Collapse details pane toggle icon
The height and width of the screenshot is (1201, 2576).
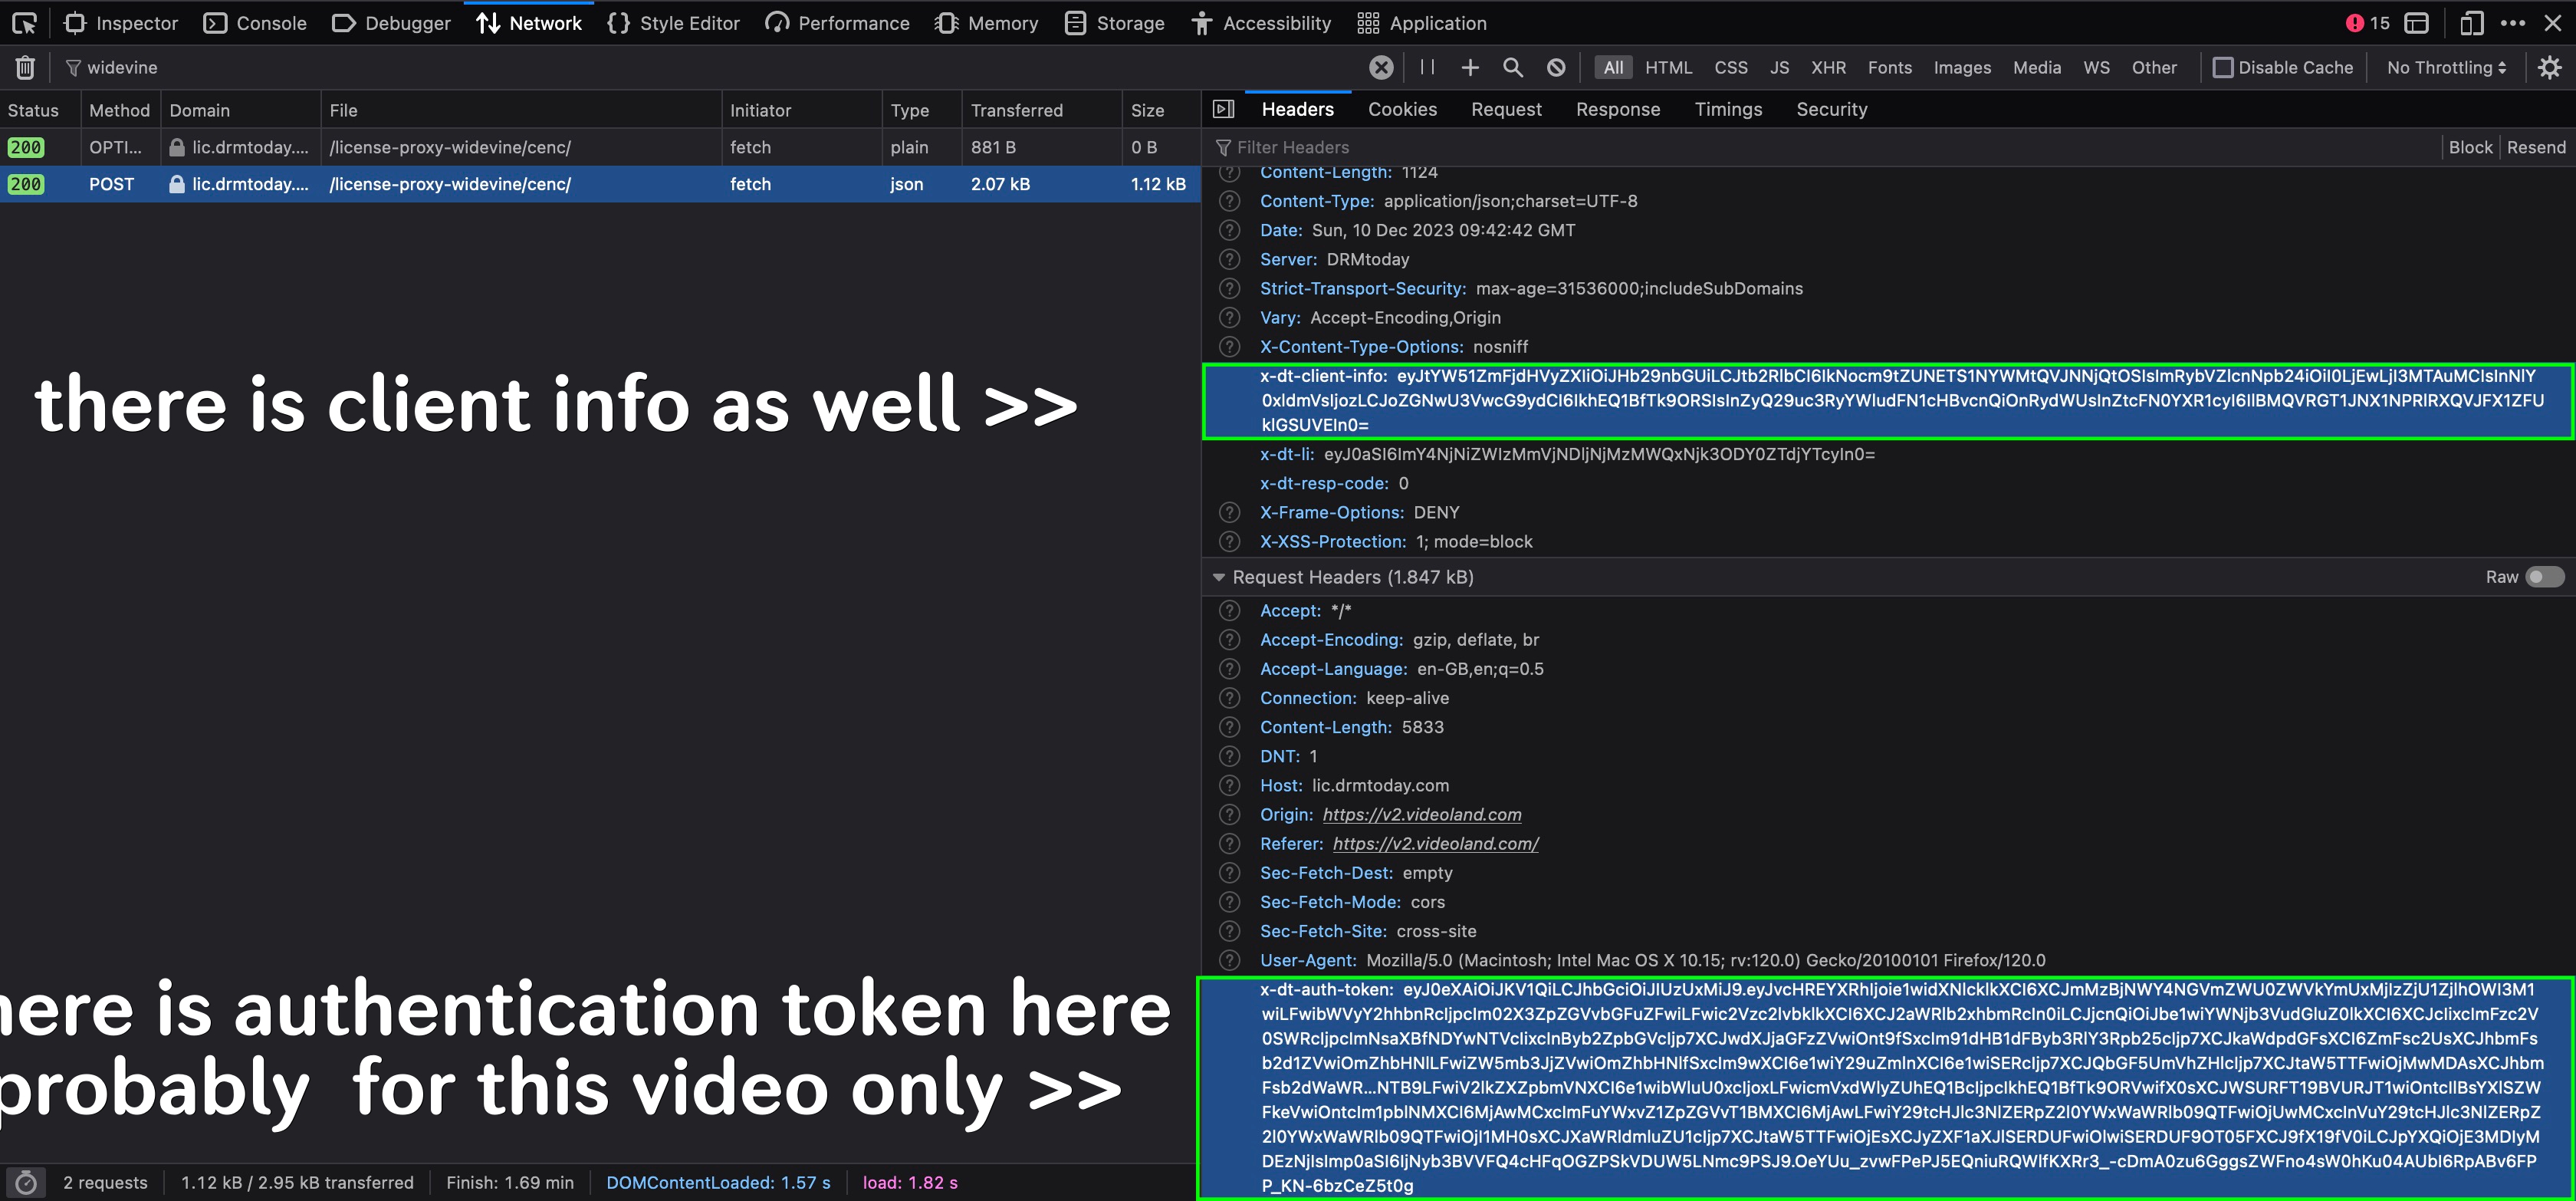(1223, 109)
